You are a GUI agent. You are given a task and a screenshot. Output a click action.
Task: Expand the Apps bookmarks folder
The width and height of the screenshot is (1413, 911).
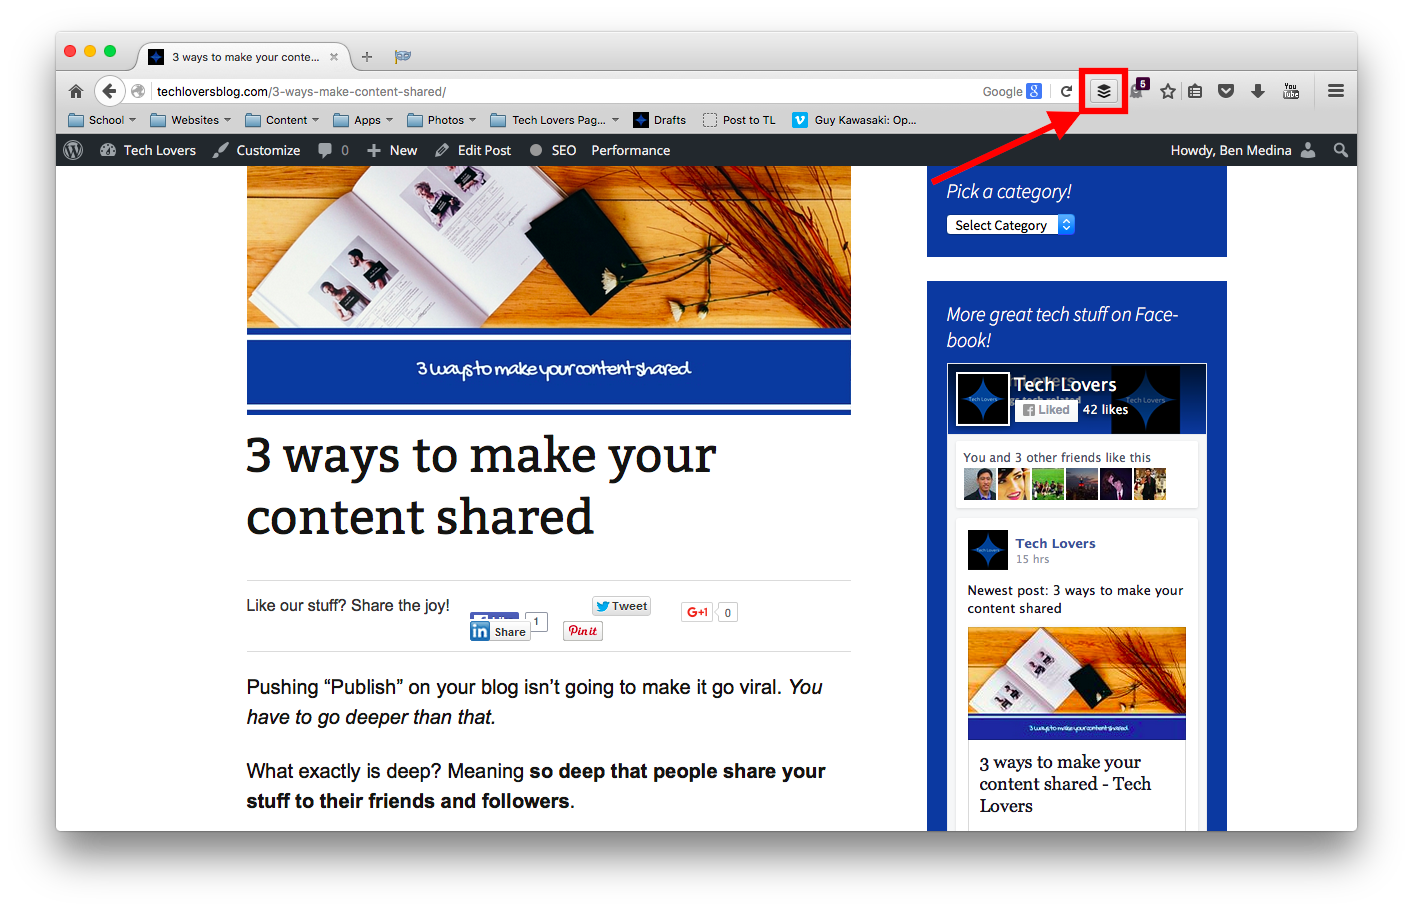(363, 120)
